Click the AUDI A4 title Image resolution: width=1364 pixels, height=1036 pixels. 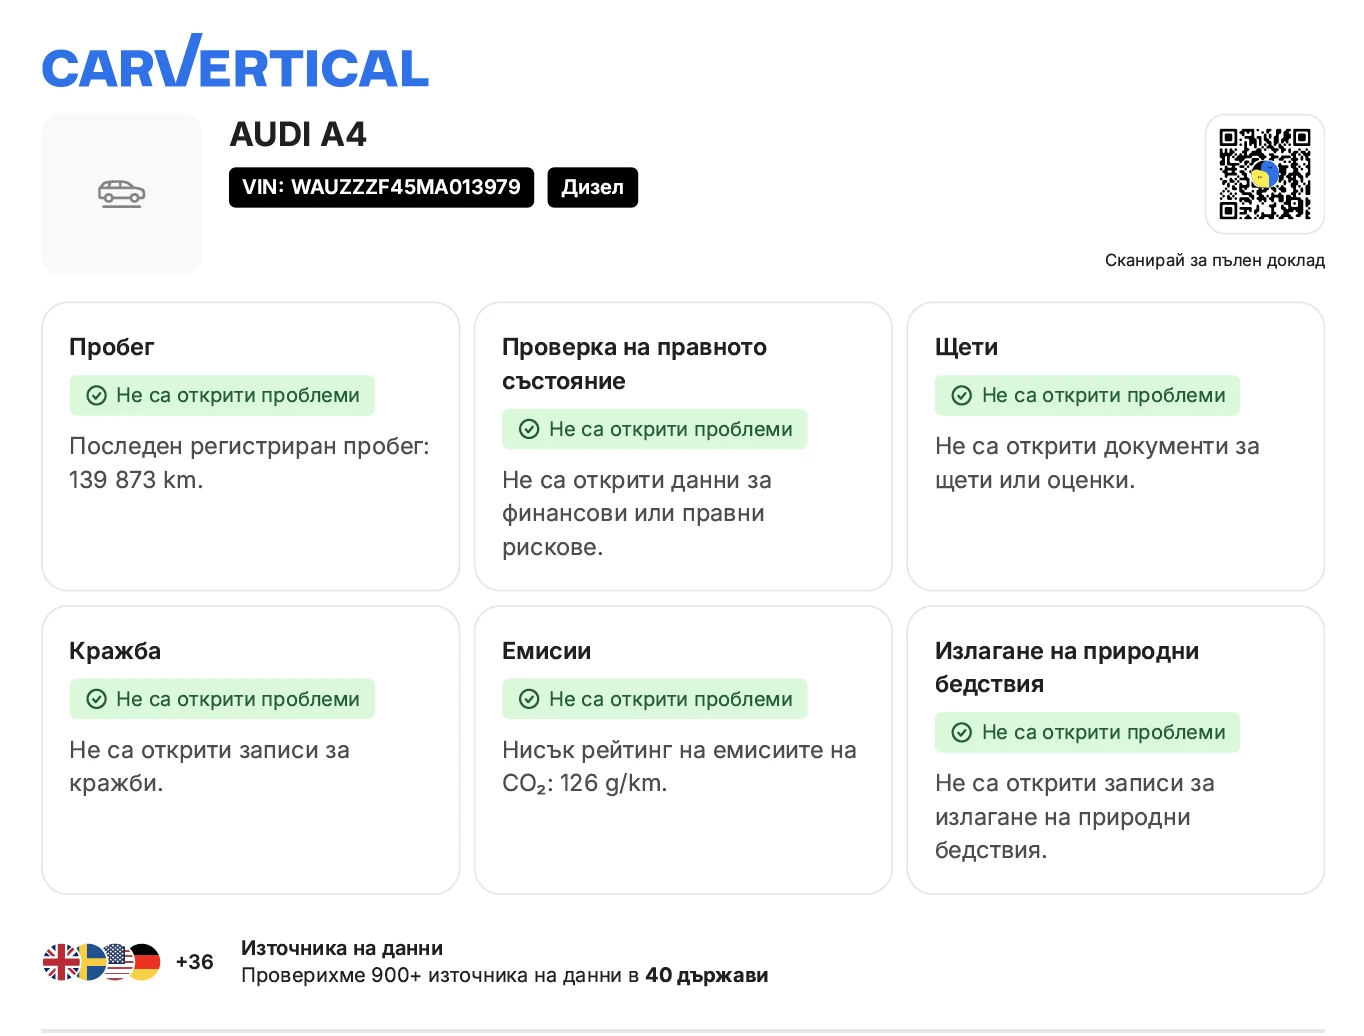pyautogui.click(x=298, y=134)
